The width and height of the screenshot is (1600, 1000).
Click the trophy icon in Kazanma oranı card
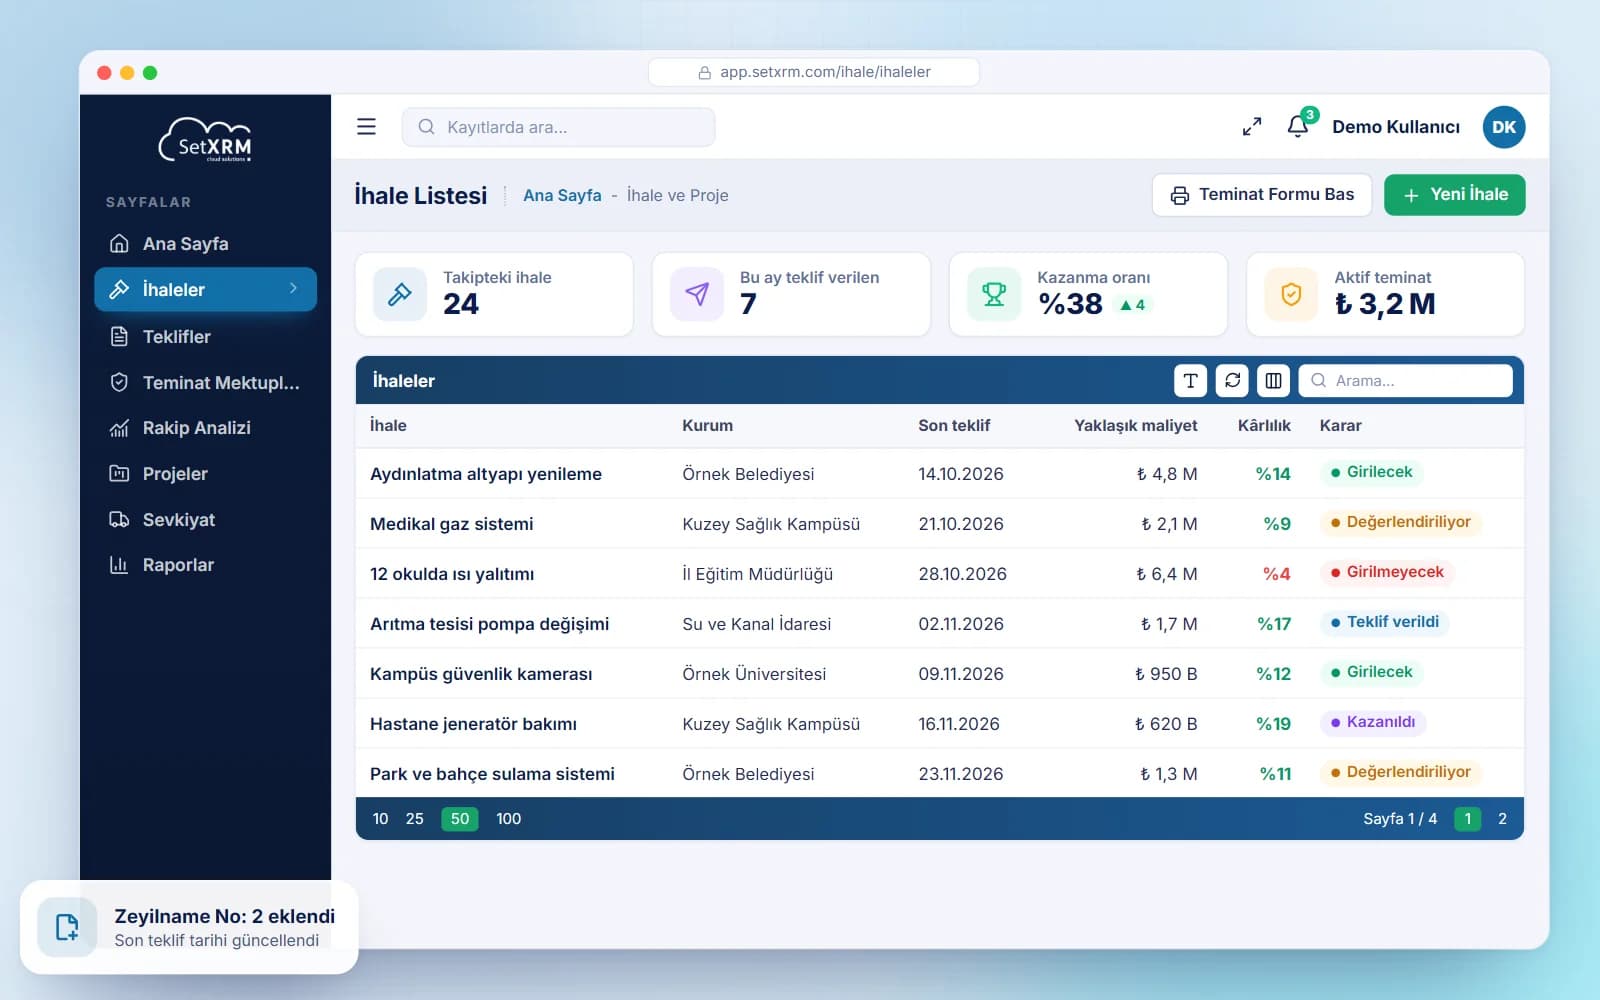click(994, 294)
